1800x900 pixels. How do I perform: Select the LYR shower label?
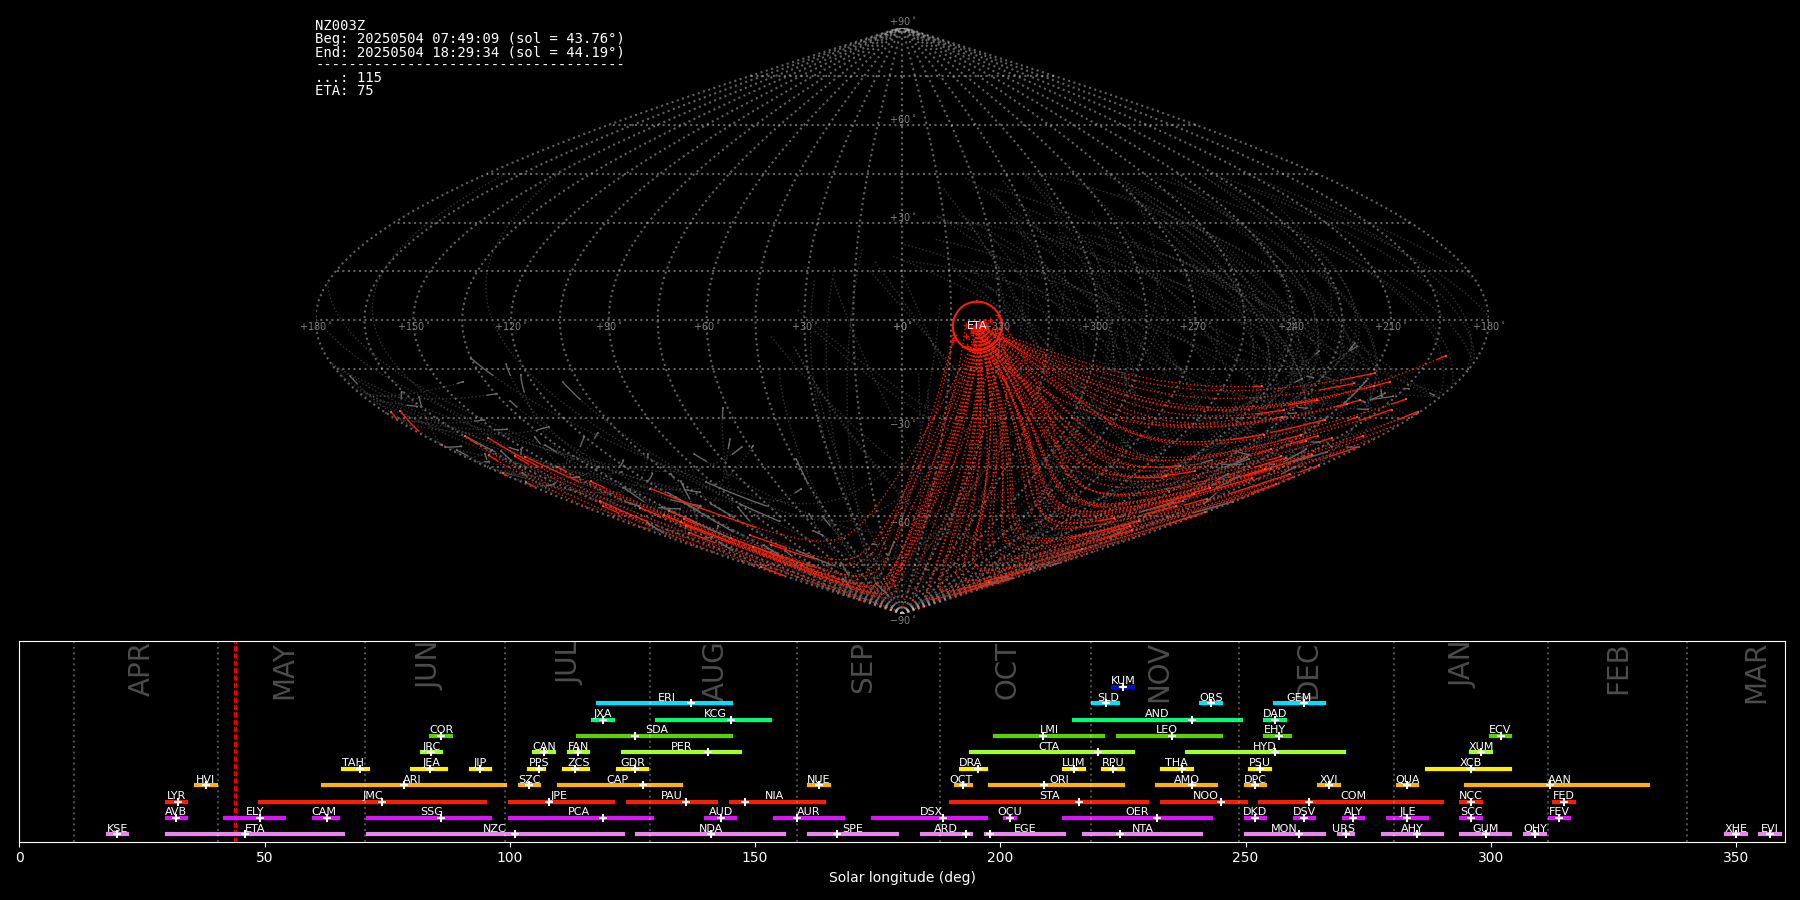coord(176,796)
